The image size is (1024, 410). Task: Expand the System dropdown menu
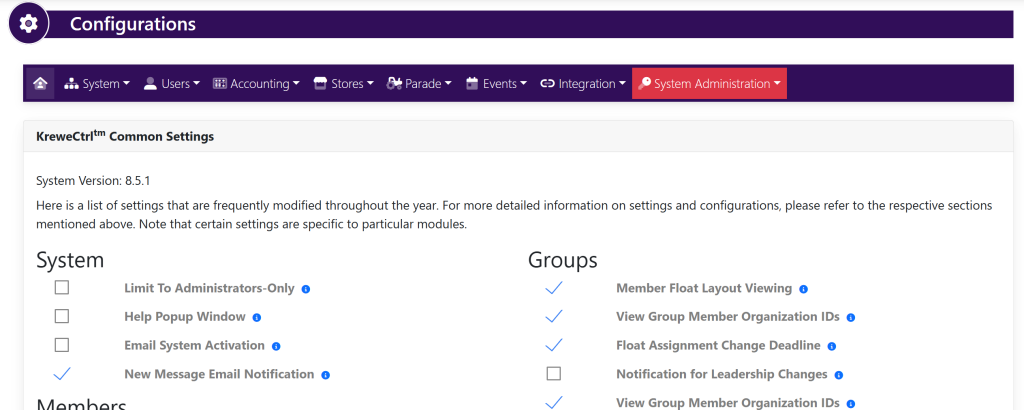click(x=97, y=84)
